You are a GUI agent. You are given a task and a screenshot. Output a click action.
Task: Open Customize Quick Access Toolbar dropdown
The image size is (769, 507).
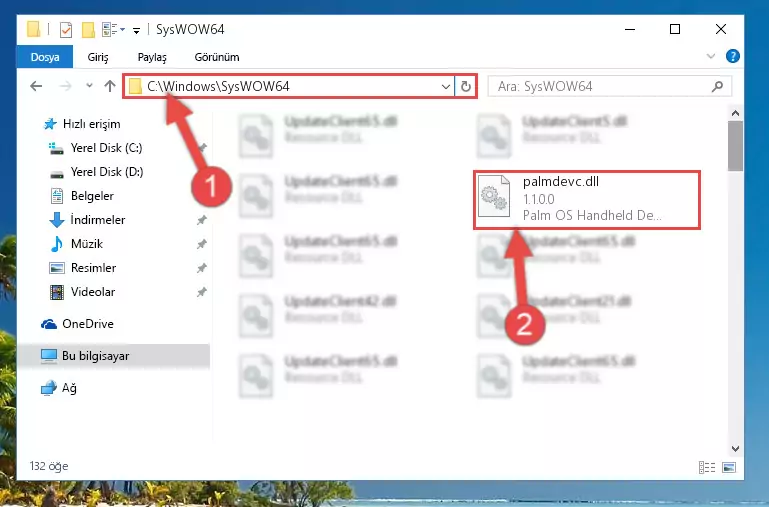[x=136, y=30]
